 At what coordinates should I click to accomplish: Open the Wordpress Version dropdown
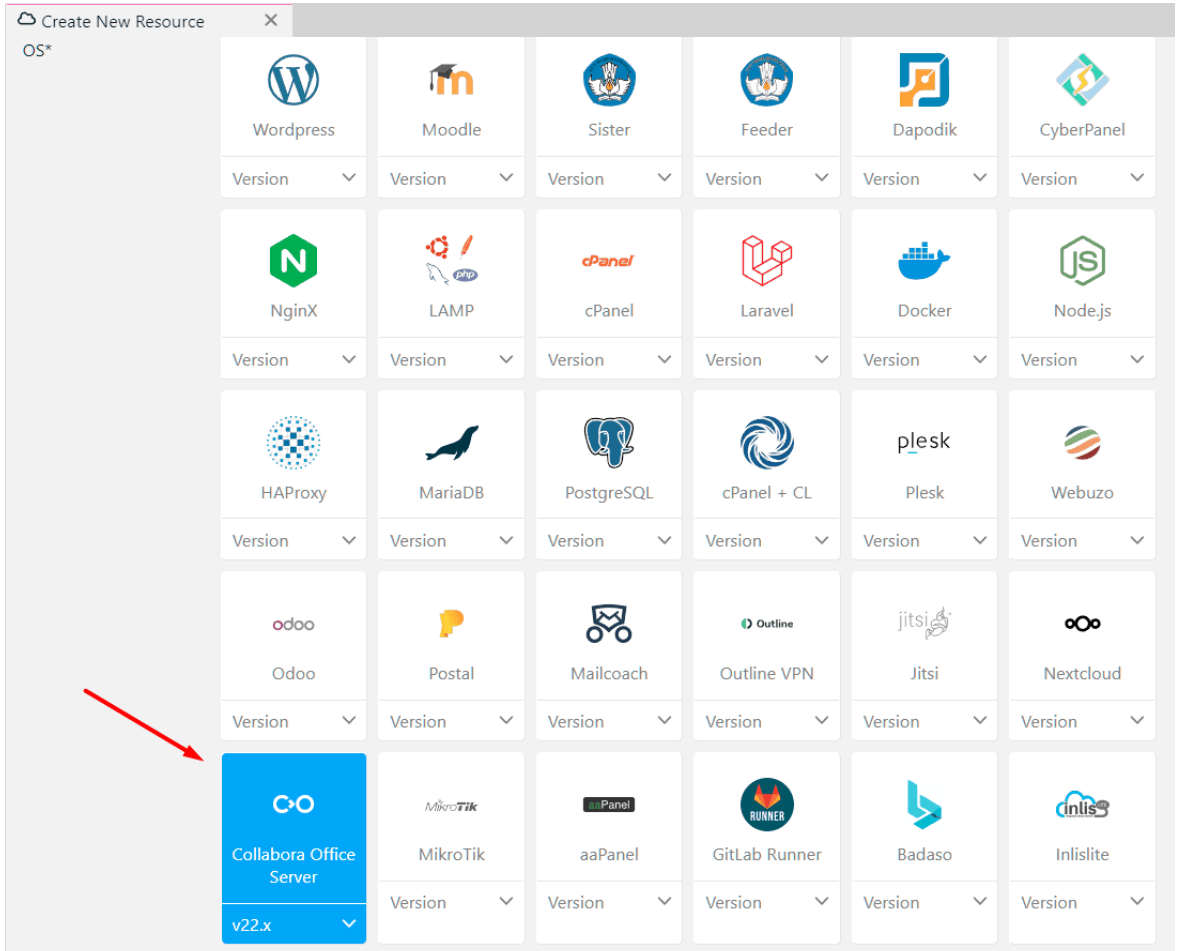click(293, 177)
